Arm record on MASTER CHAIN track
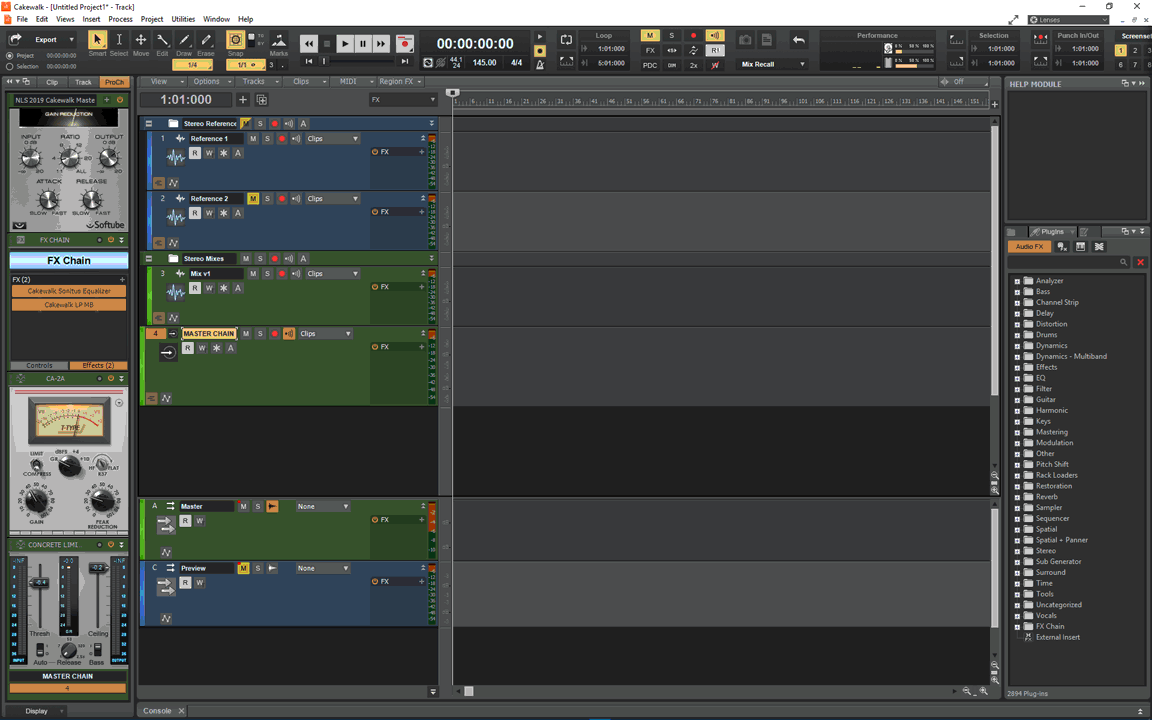 point(274,334)
